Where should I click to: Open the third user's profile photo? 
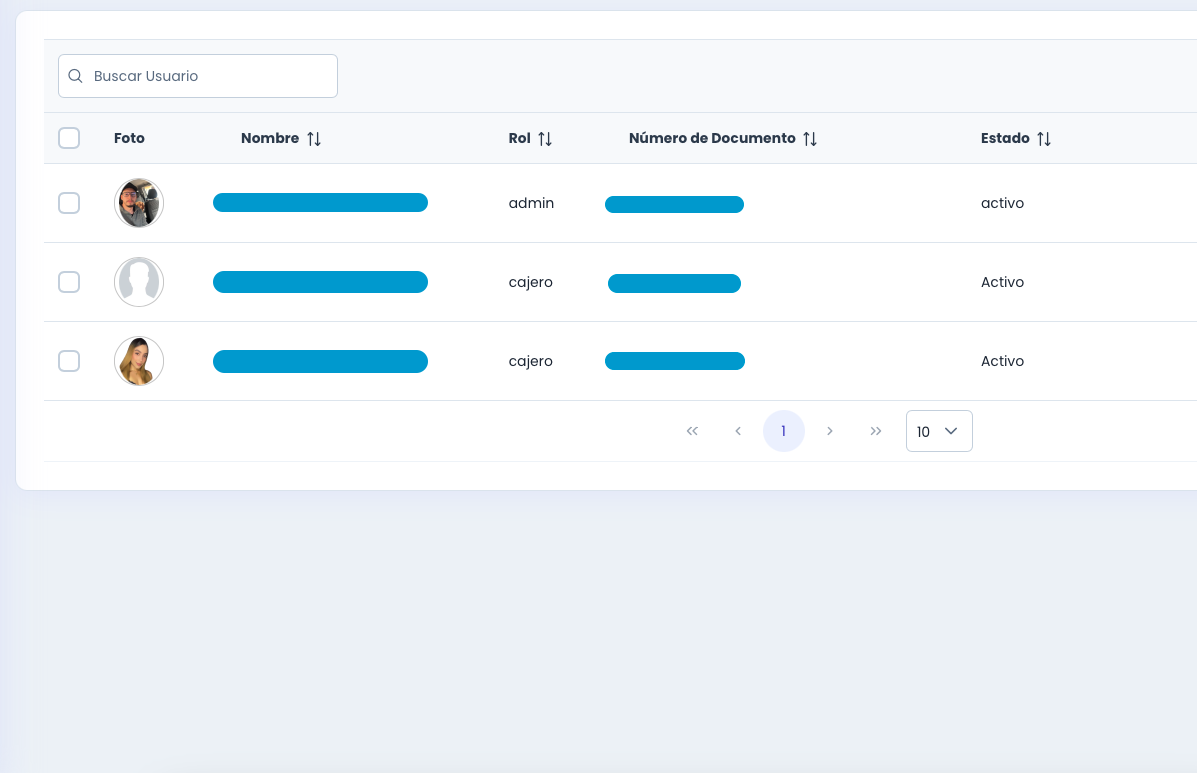tap(139, 361)
